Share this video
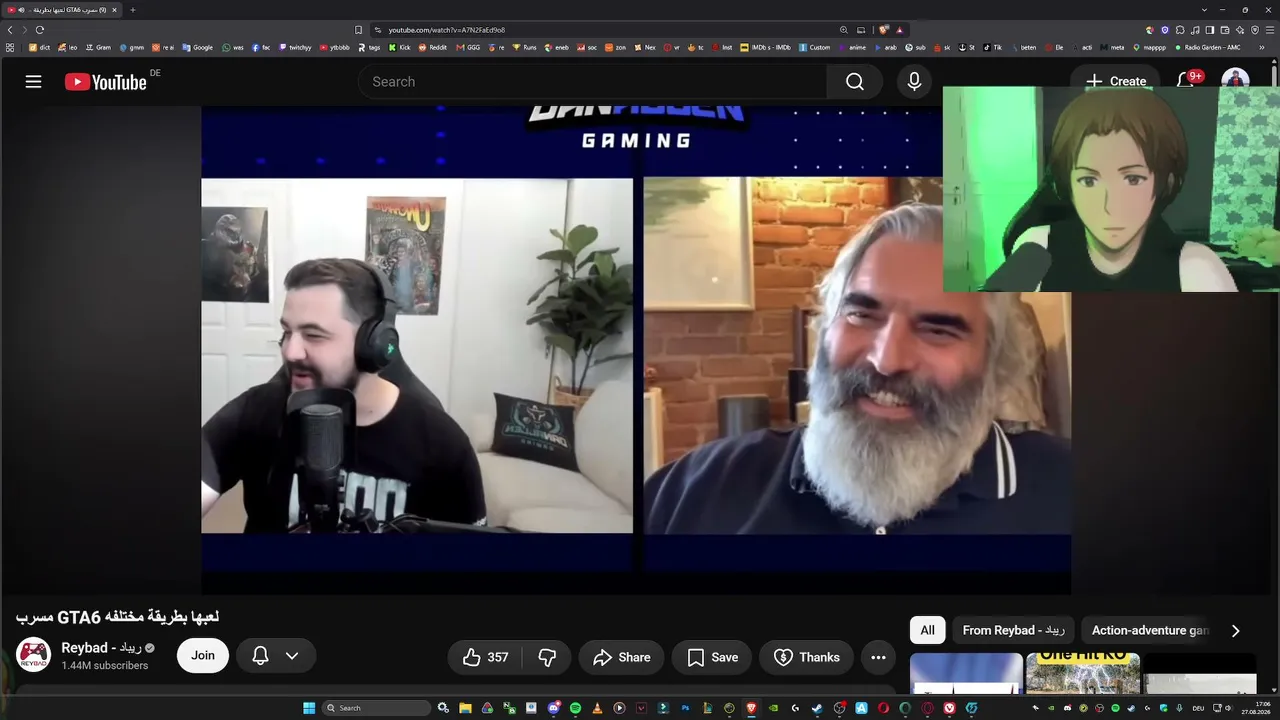1280x720 pixels. tap(621, 657)
